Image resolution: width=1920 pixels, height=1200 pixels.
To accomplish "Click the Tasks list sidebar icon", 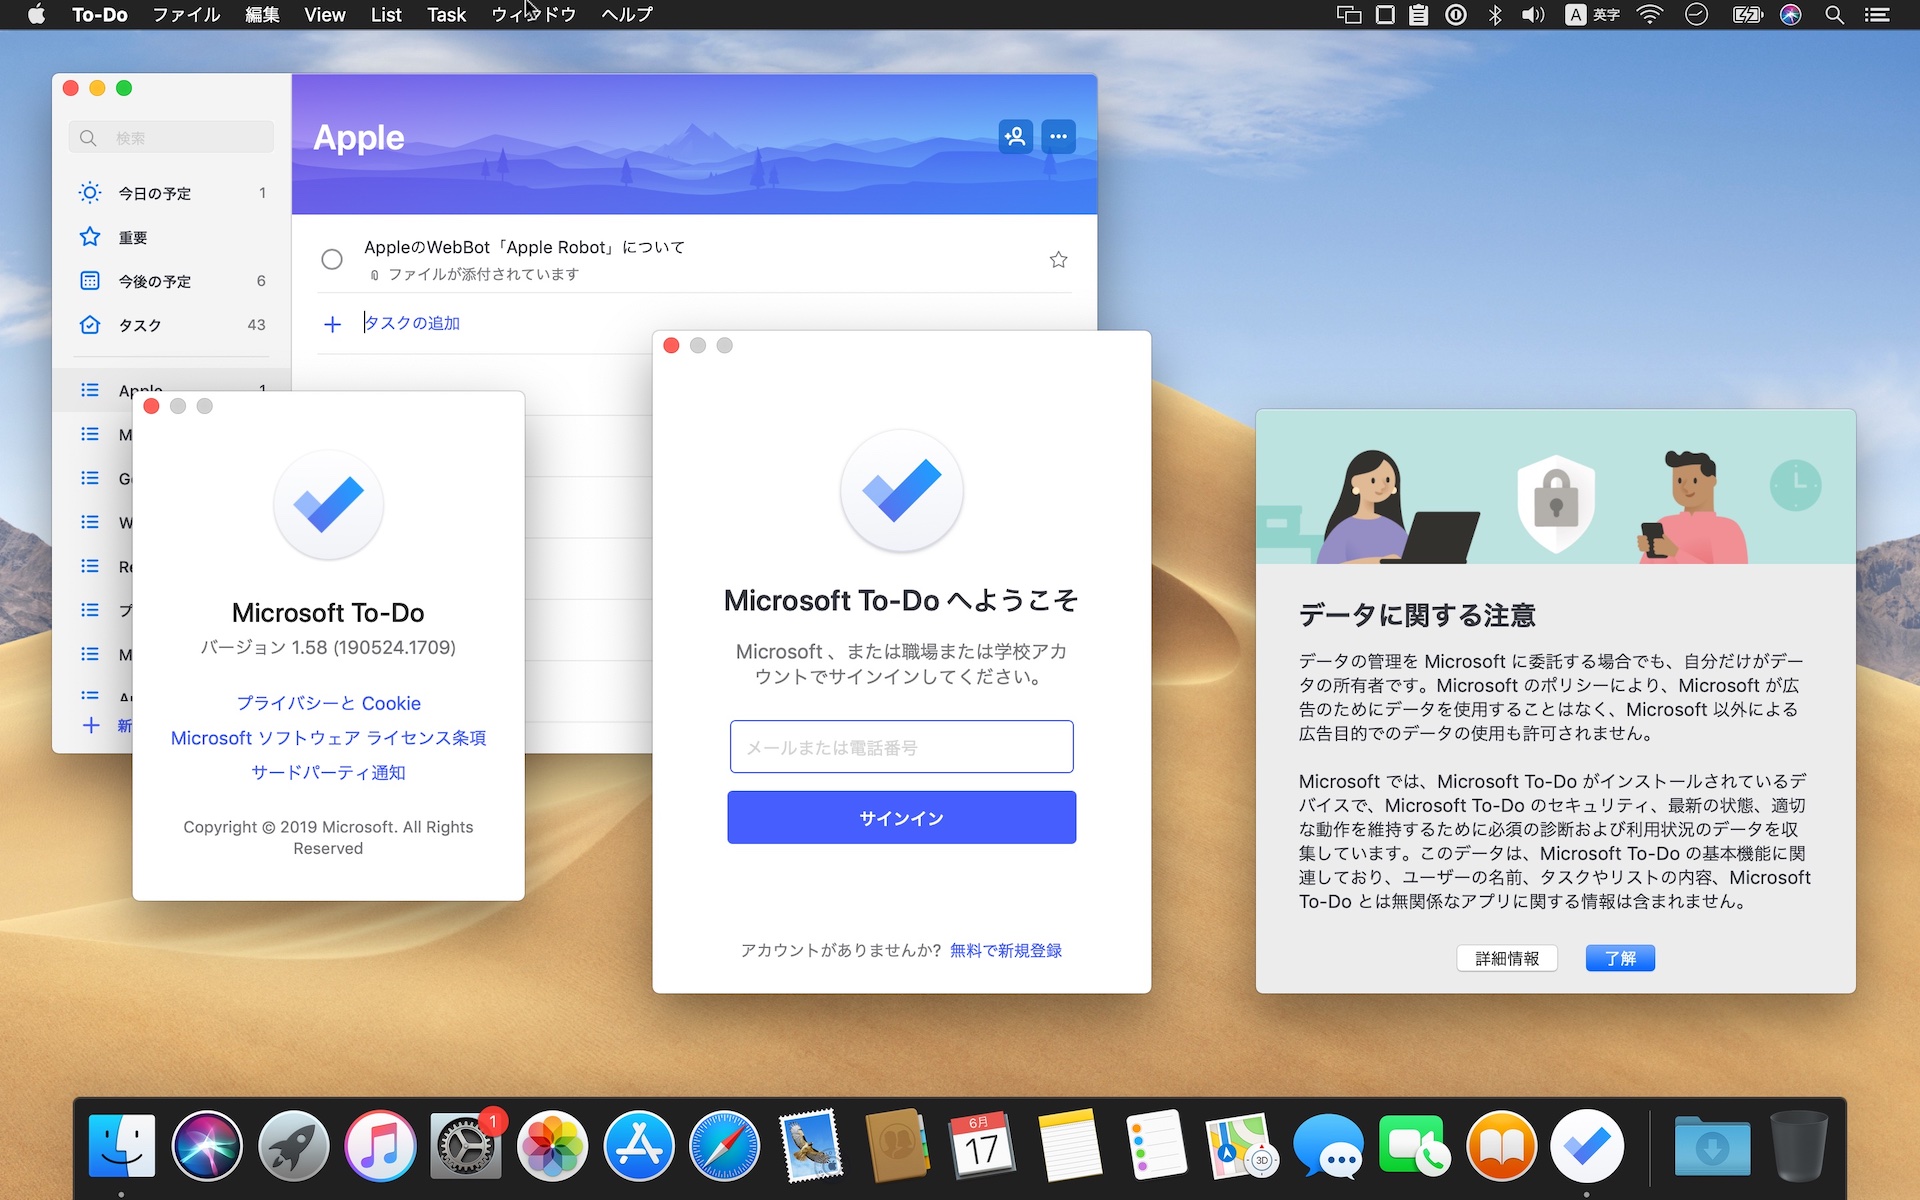I will pyautogui.click(x=88, y=325).
